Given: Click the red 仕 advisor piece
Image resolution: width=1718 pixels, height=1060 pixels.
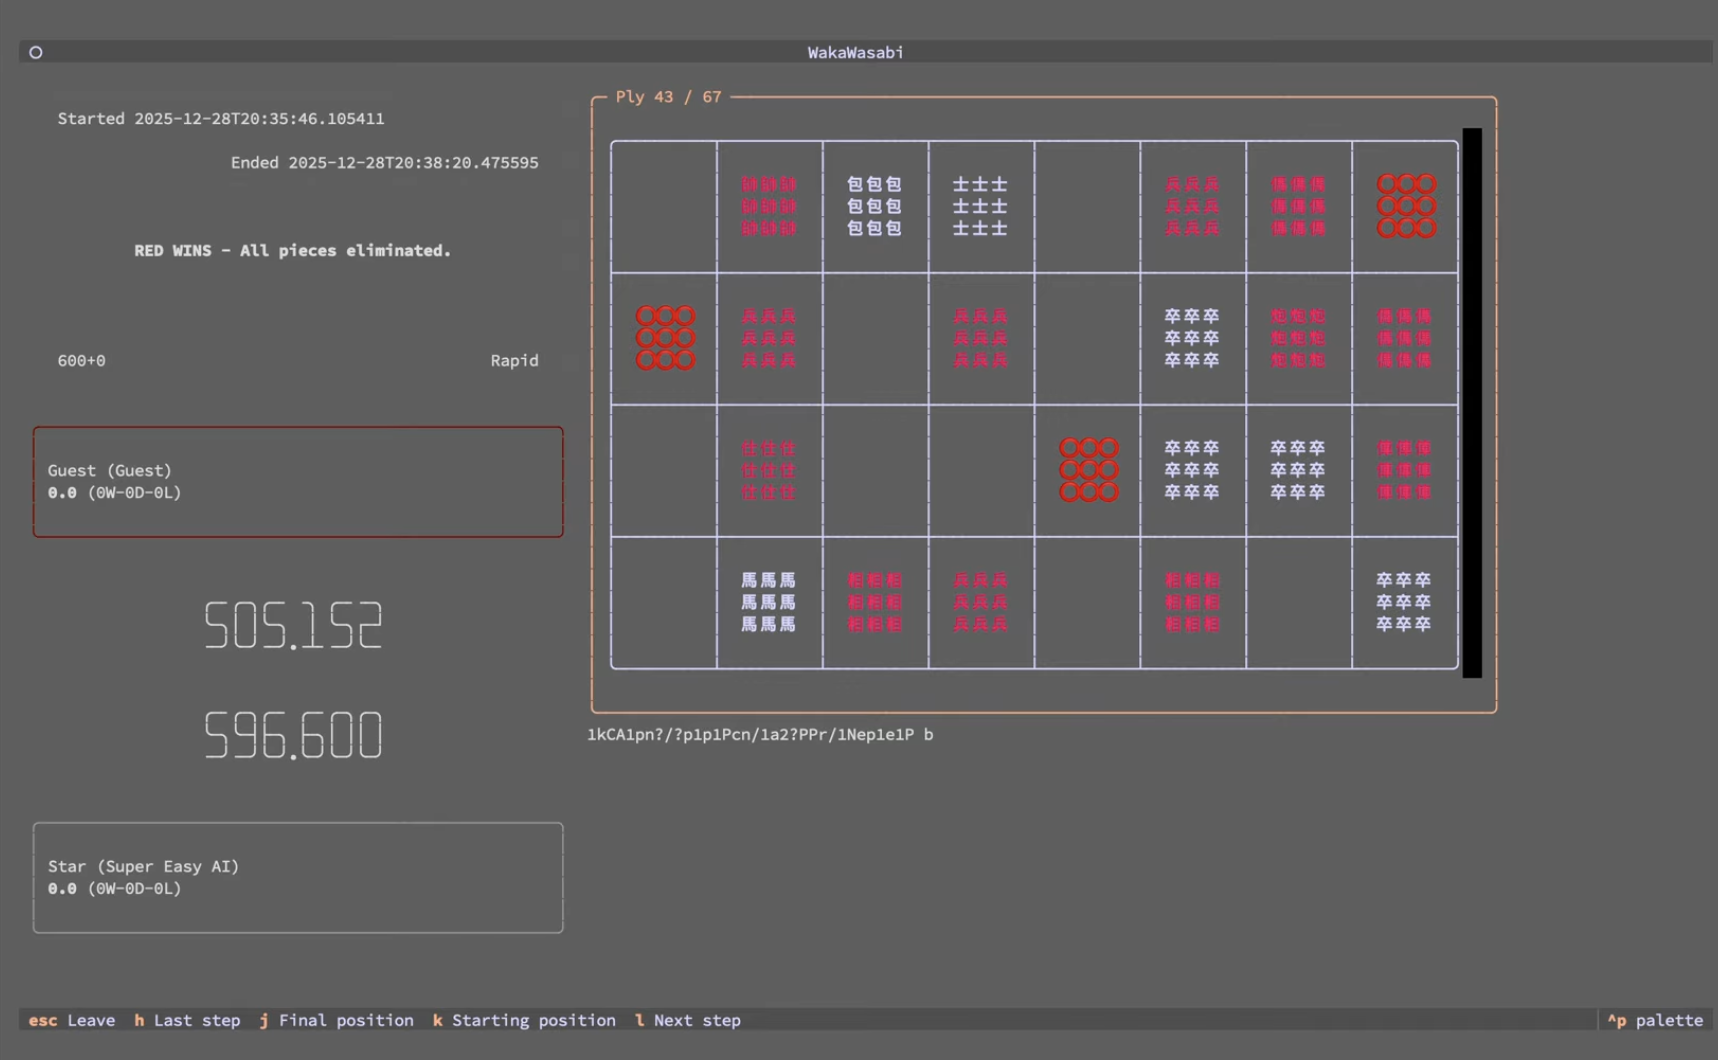Looking at the screenshot, I should [x=769, y=470].
